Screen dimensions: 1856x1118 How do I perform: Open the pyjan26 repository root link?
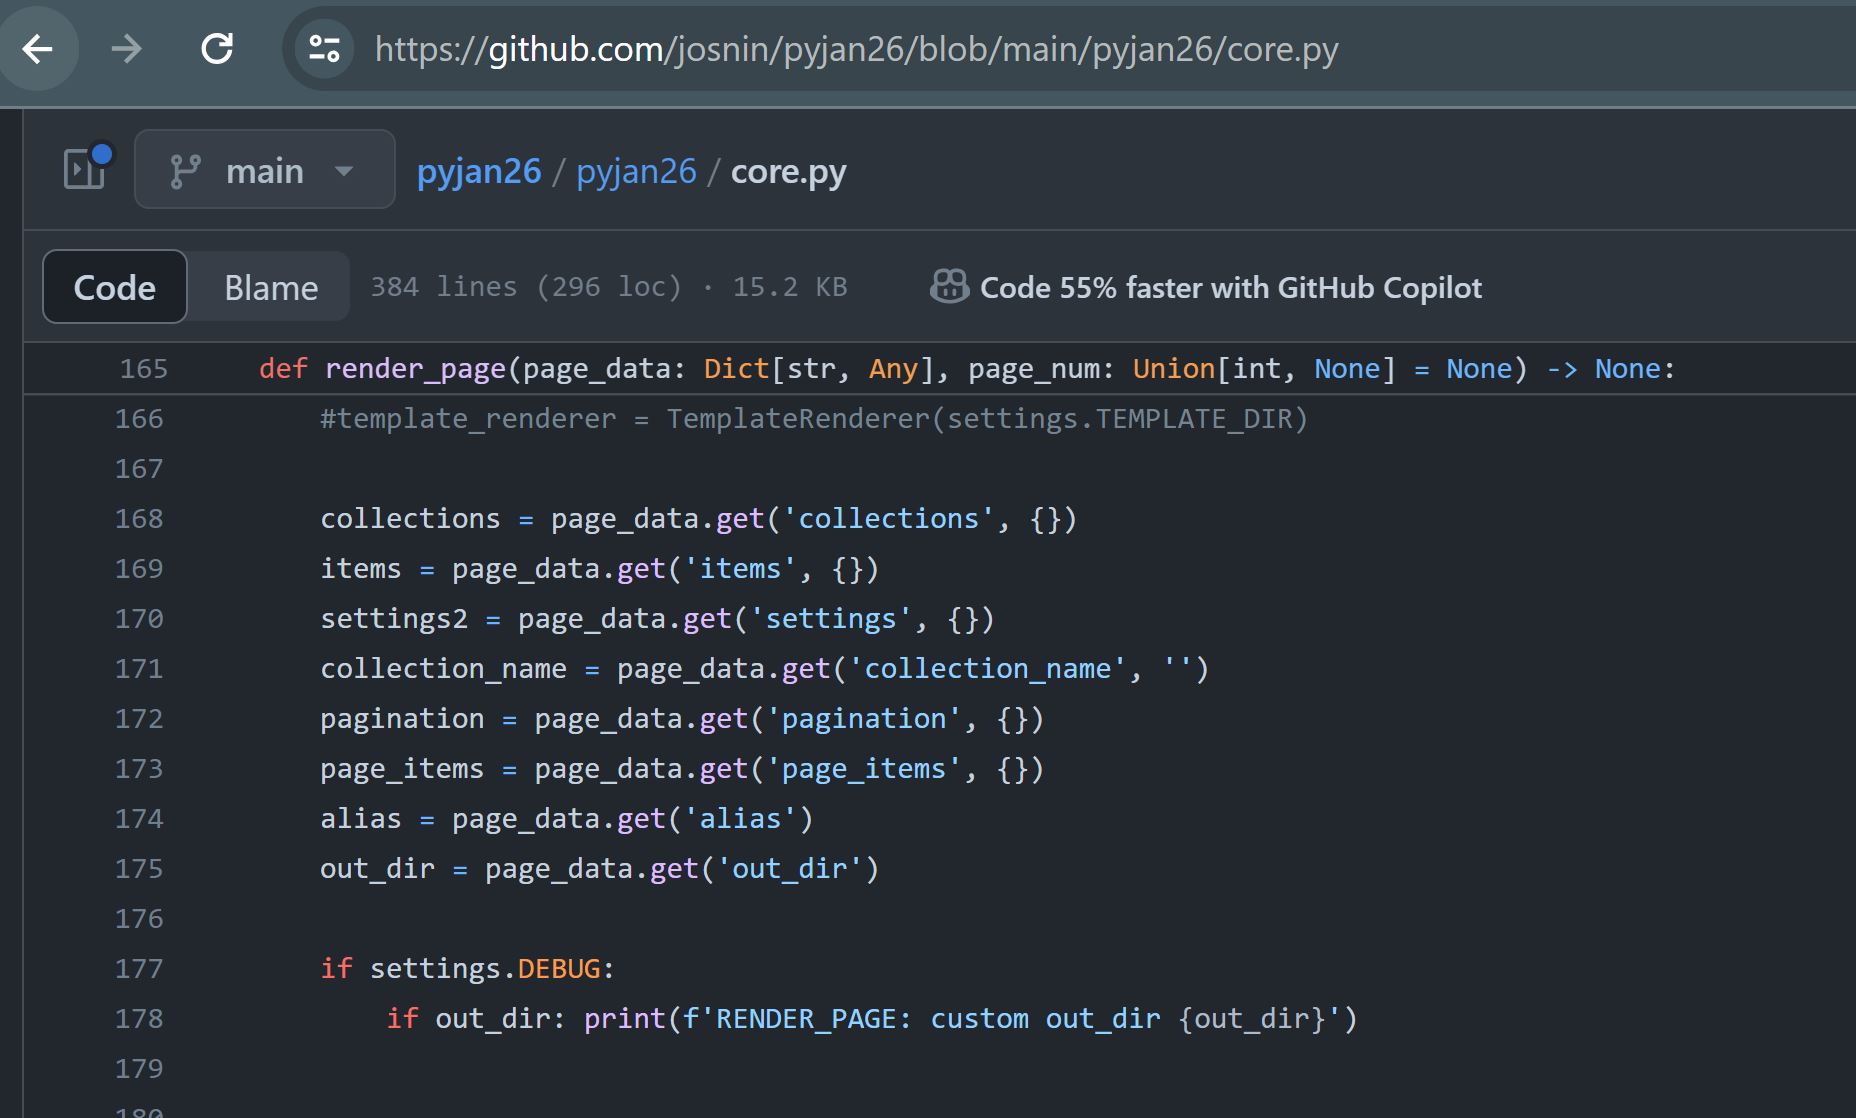[x=479, y=171]
